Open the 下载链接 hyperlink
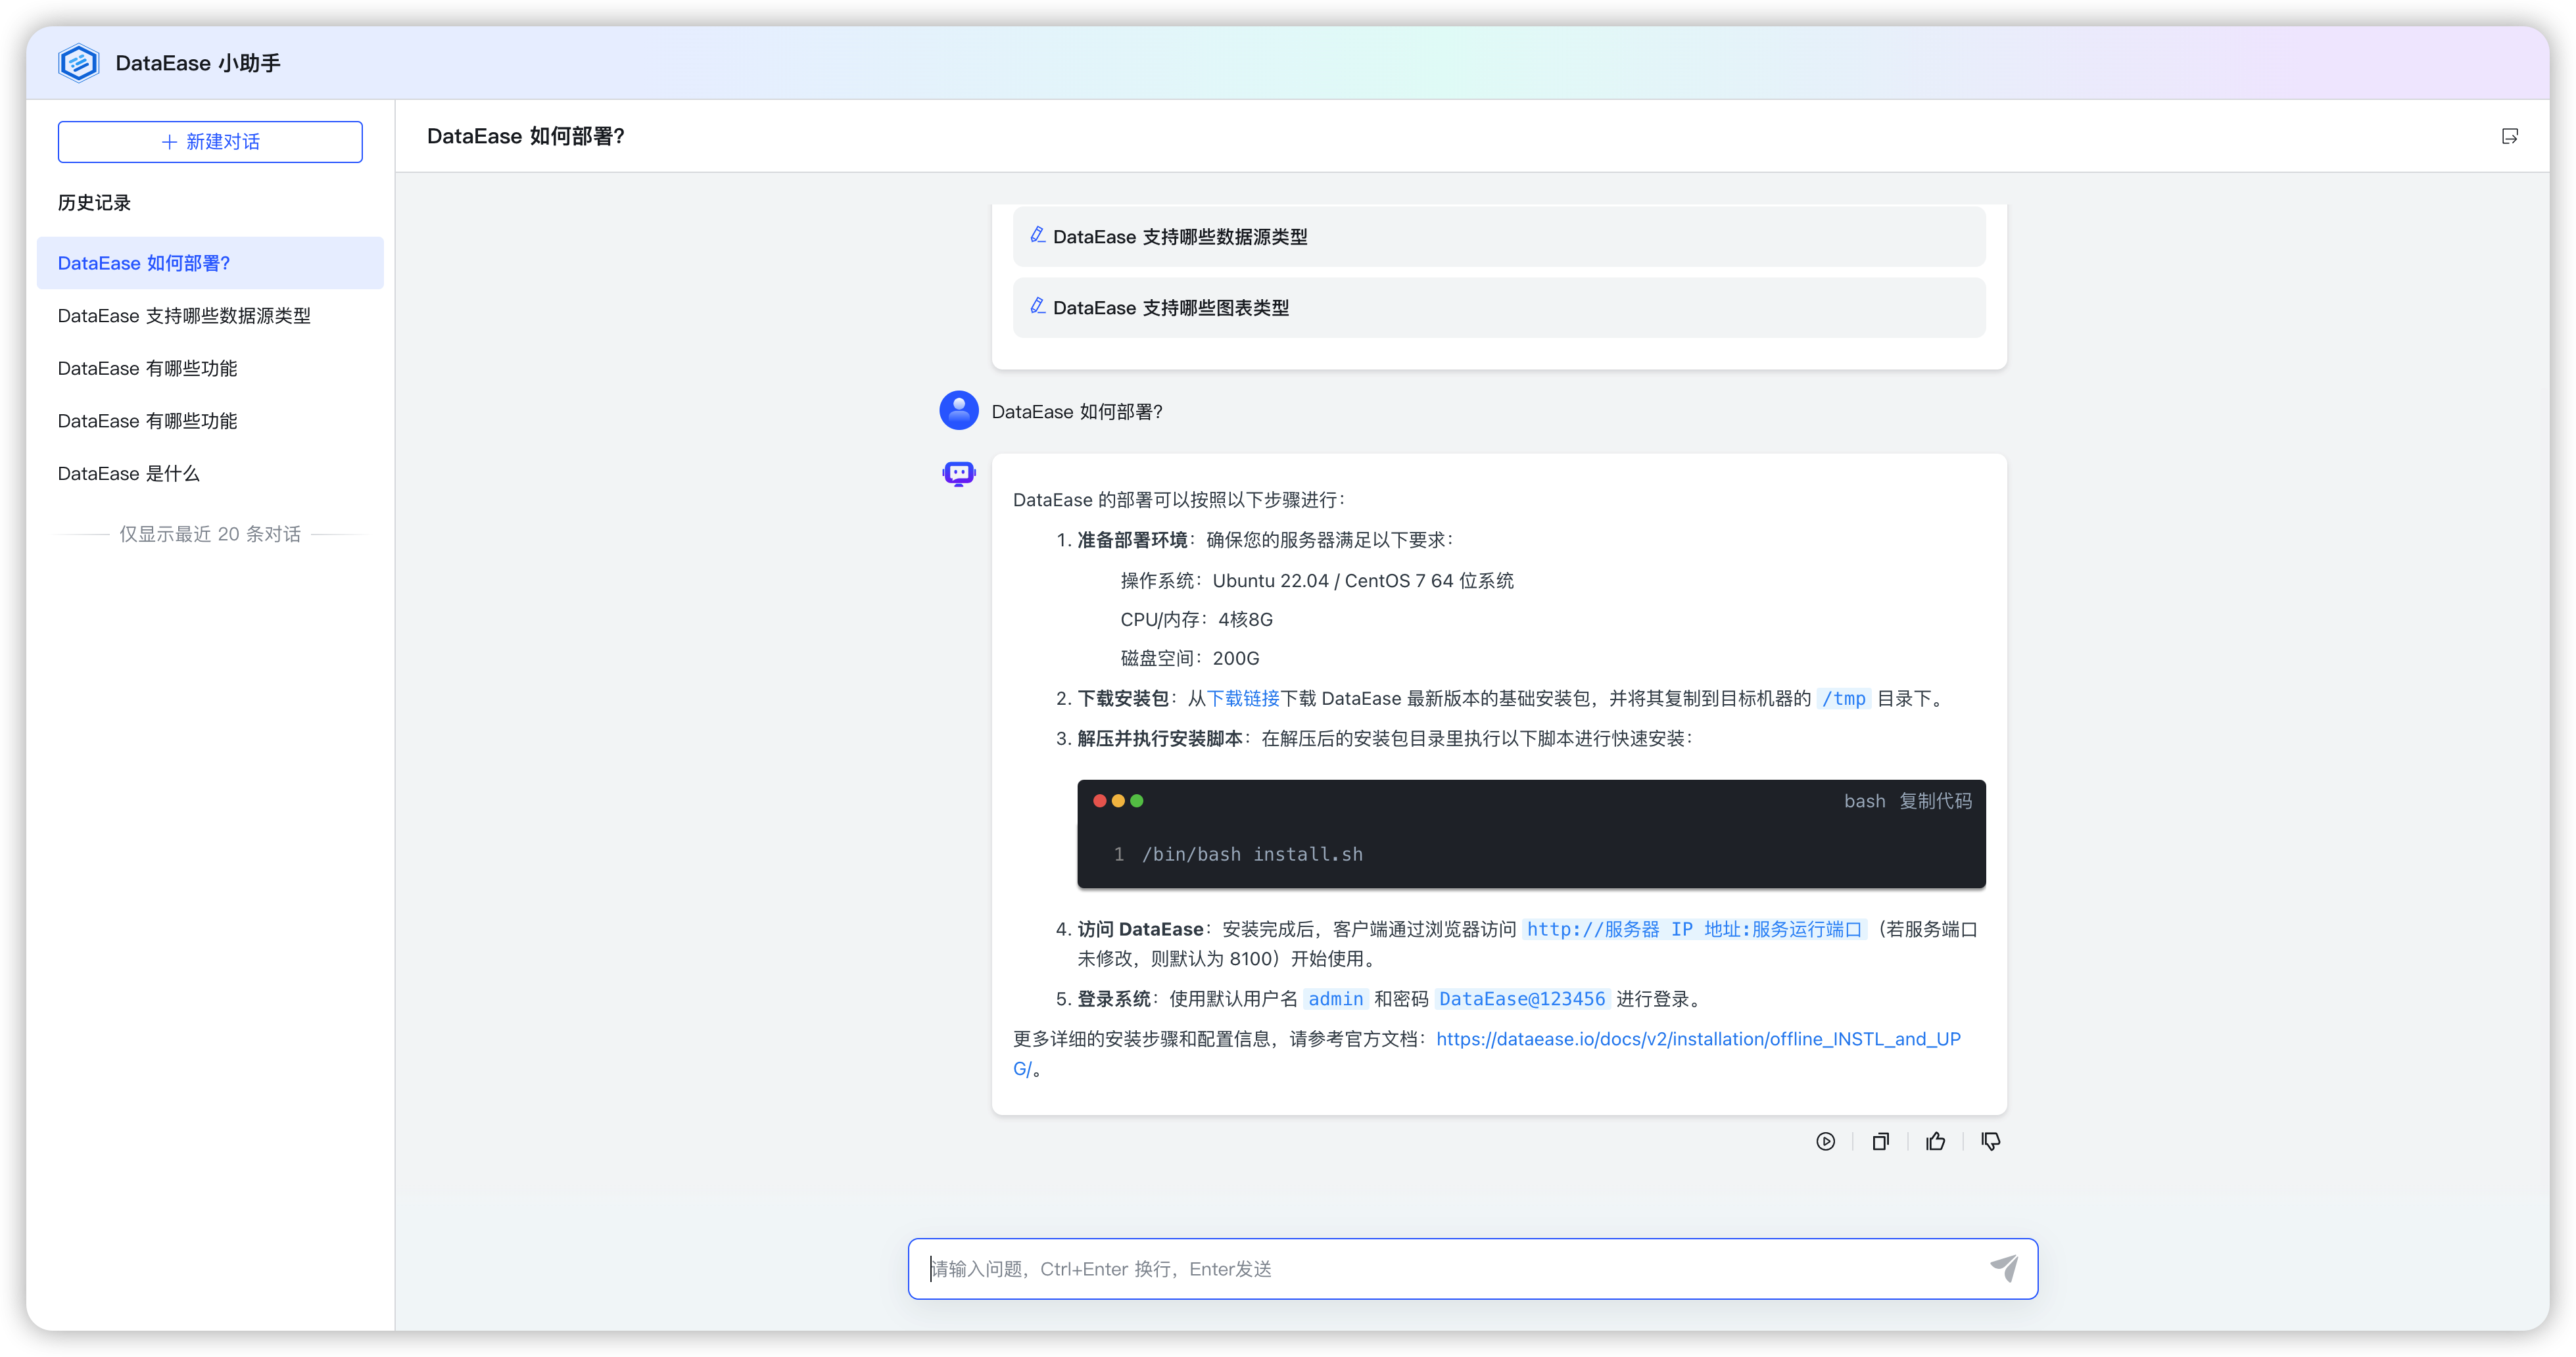The height and width of the screenshot is (1357, 2576). coord(1243,698)
